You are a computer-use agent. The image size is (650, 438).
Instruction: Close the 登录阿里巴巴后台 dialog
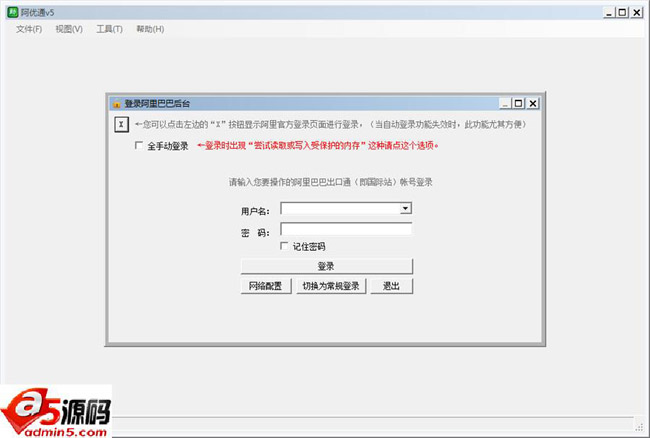533,104
